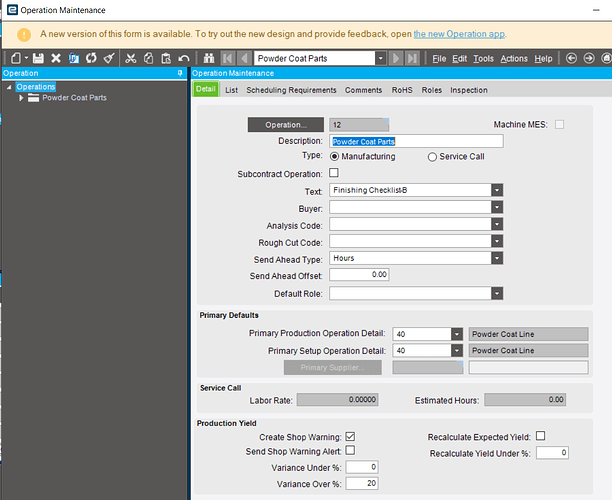The width and height of the screenshot is (612, 500).
Task: Open the new Operation app link
Action: [x=459, y=34]
